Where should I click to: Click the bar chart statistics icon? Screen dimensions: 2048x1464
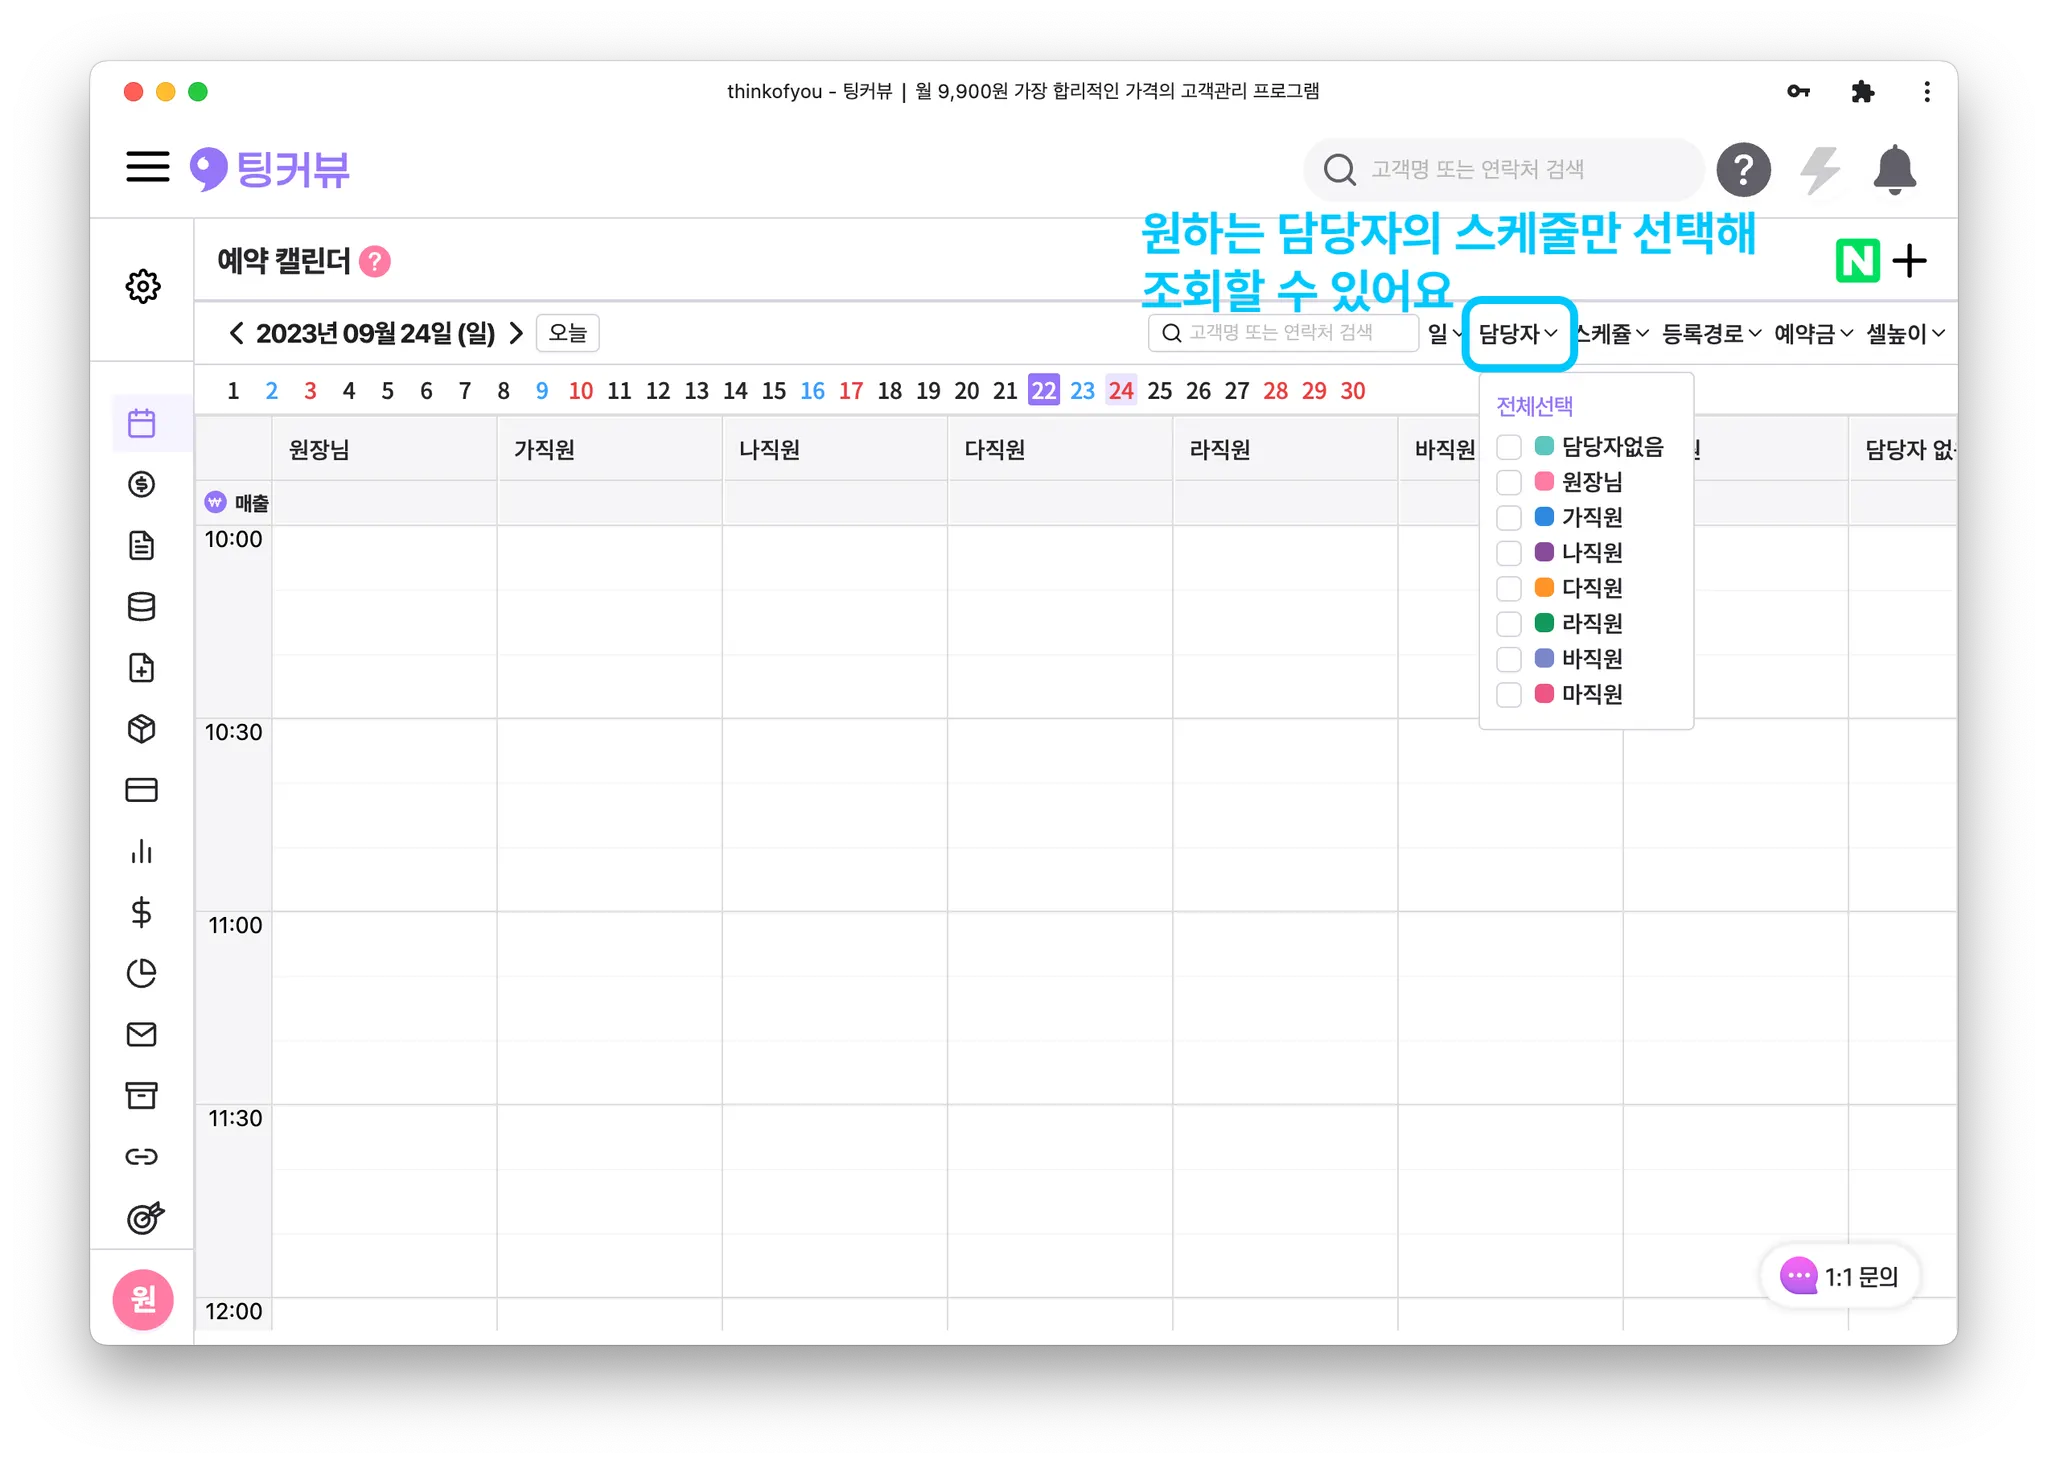point(142,851)
